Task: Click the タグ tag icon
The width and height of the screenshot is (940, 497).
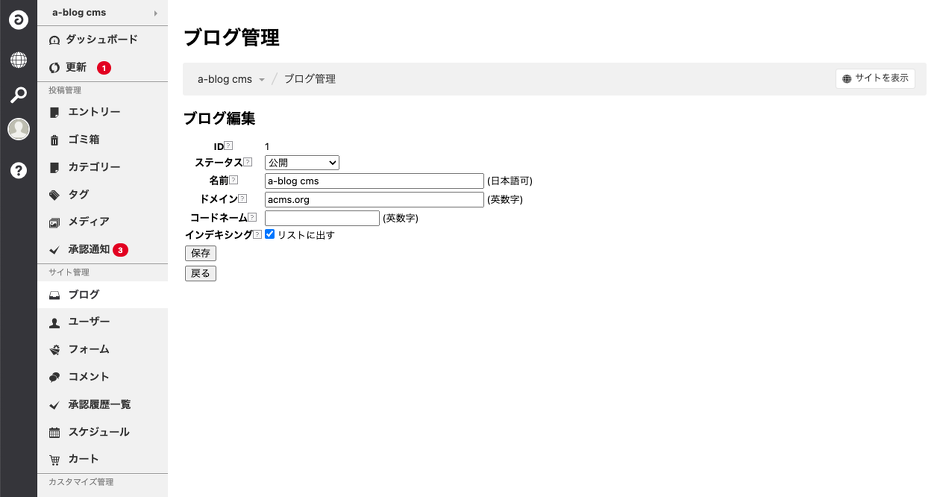Action: tap(55, 195)
